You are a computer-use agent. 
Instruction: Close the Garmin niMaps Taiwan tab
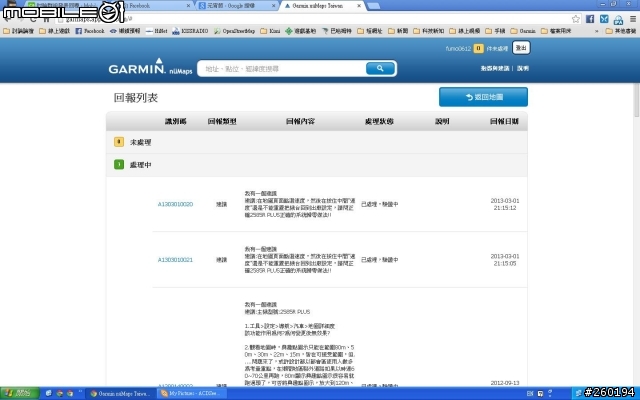(x=359, y=6)
